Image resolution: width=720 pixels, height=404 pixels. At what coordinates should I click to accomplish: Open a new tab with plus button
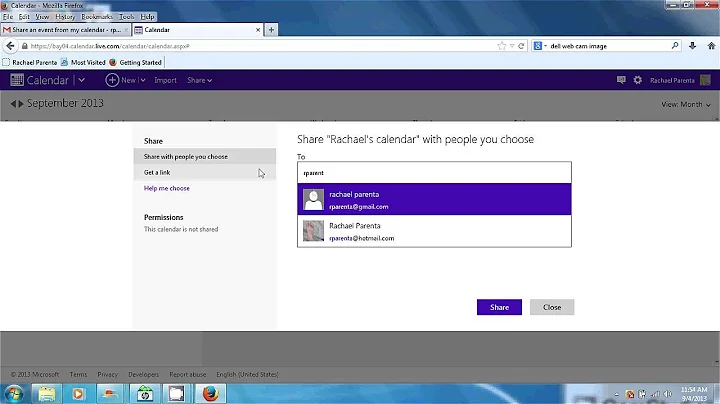coord(271,30)
